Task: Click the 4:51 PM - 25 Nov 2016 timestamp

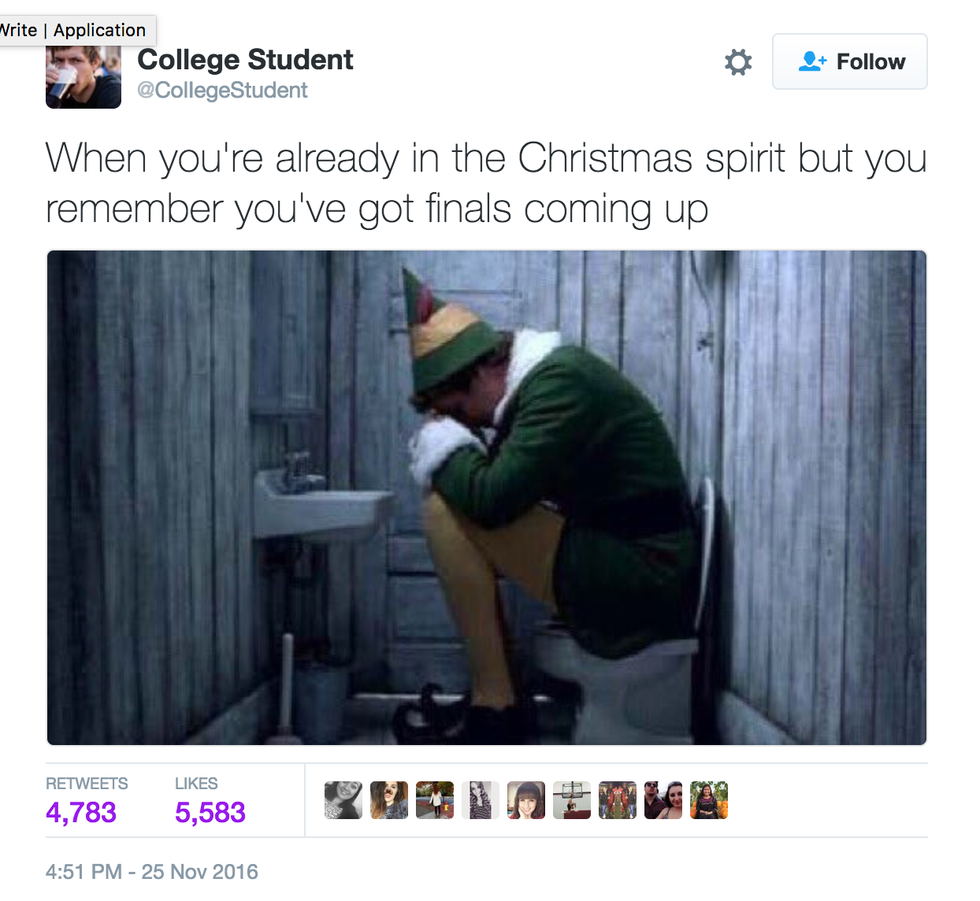Action: pyautogui.click(x=152, y=872)
